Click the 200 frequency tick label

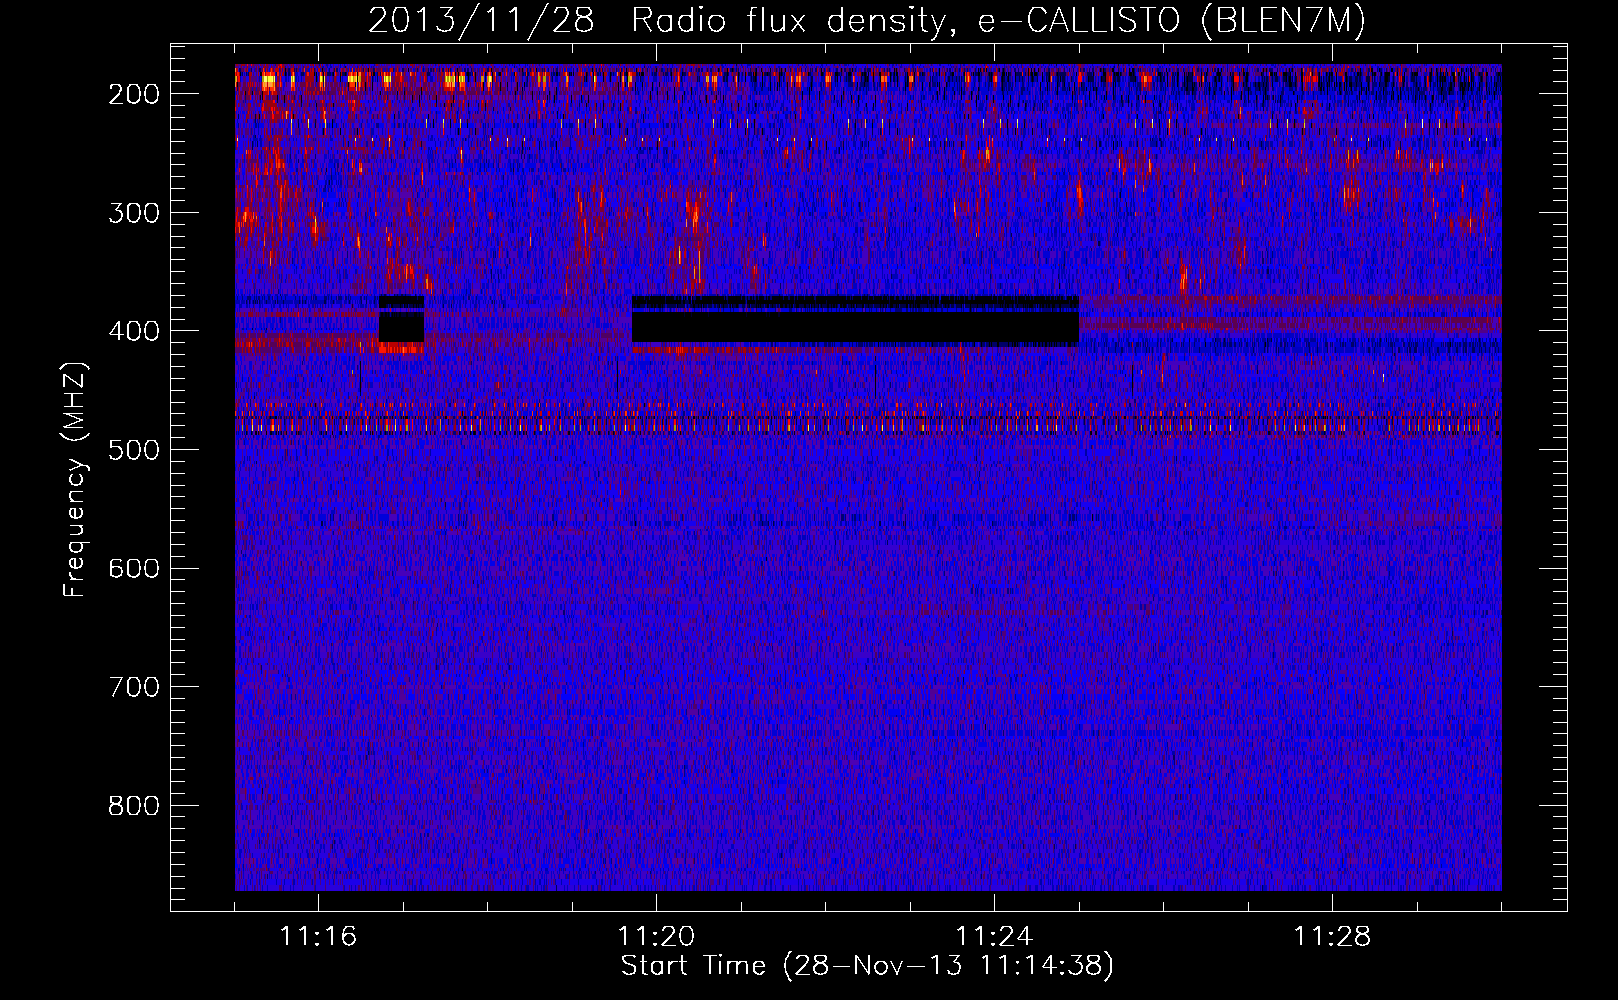coord(133,94)
